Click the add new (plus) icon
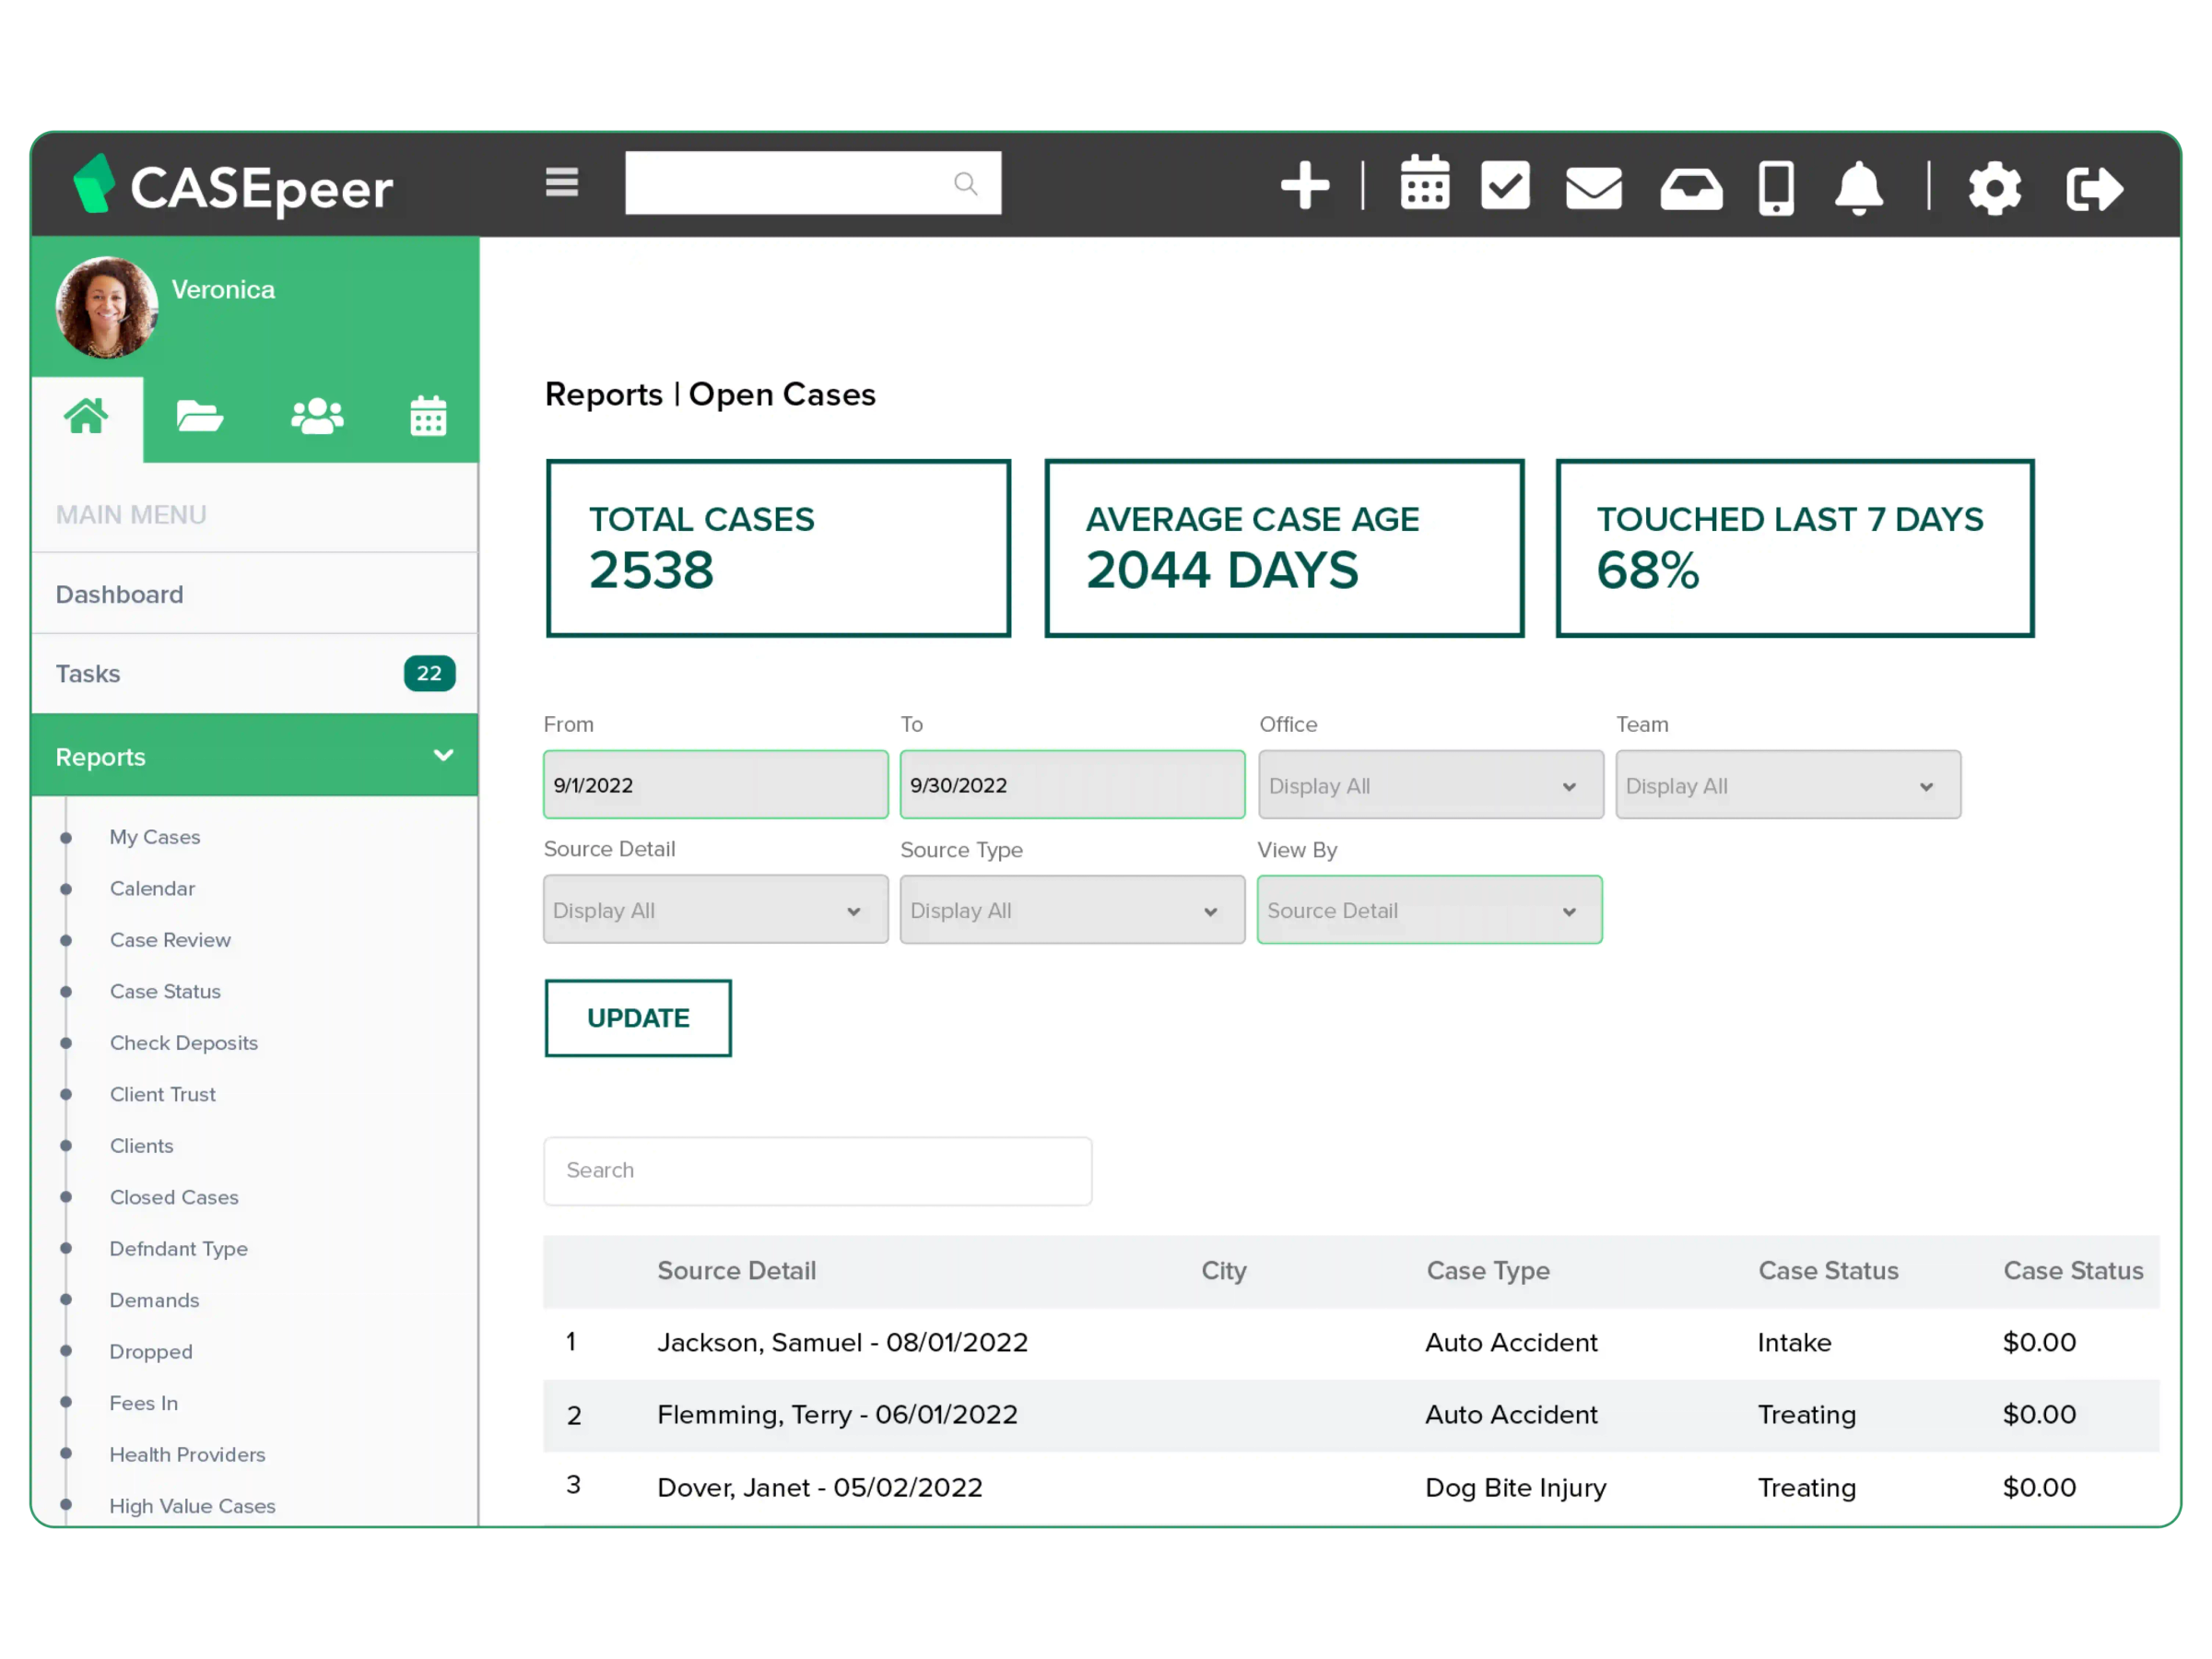Viewport: 2212px width, 1659px height. click(1305, 186)
